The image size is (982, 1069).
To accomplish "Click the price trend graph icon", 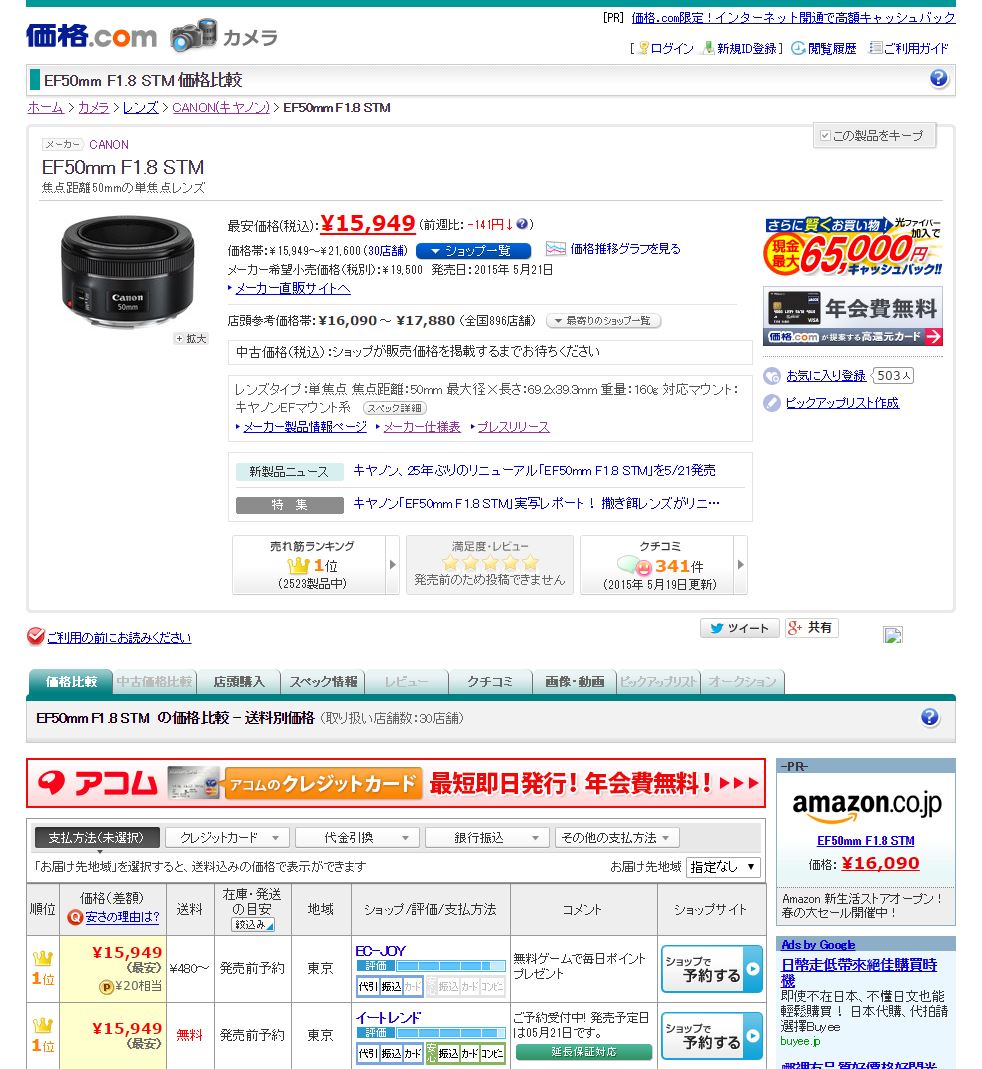I will [556, 249].
